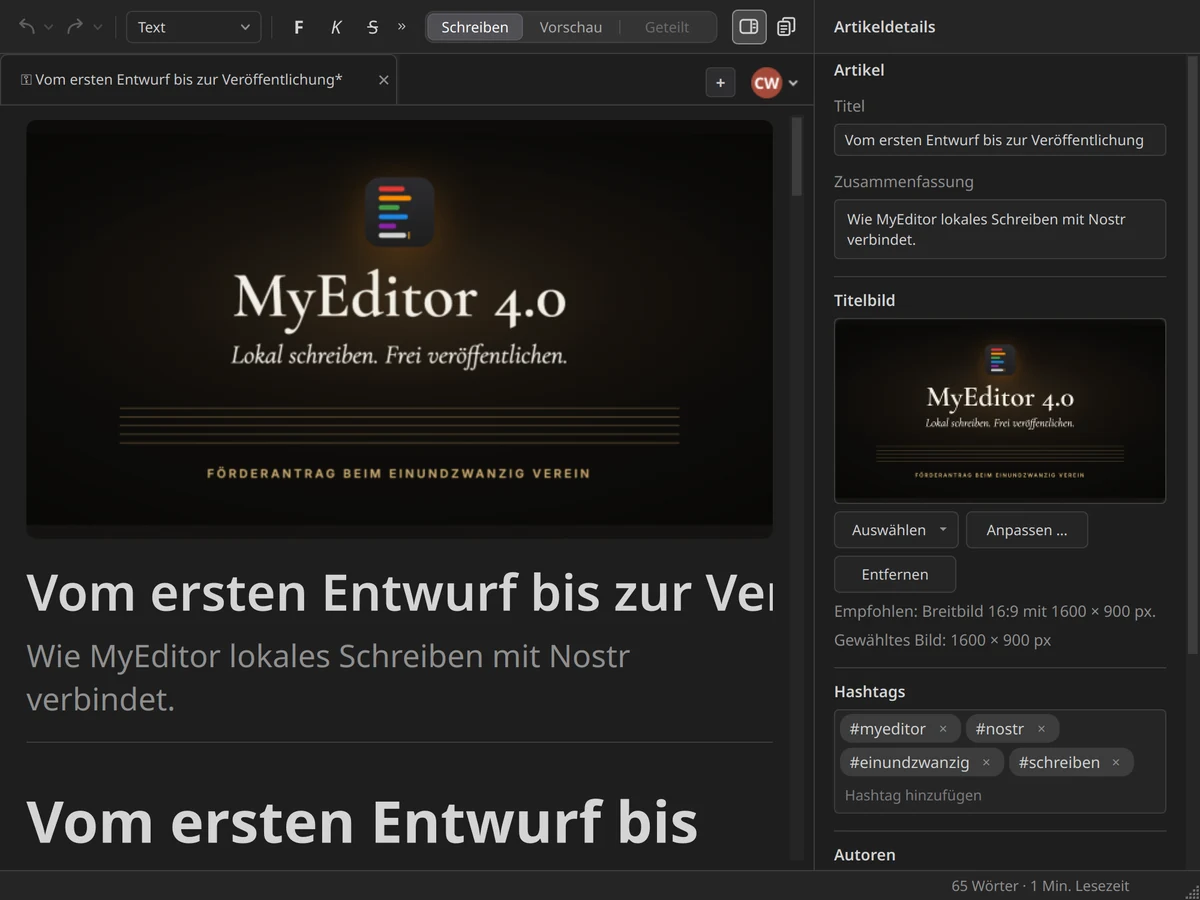Click the MyEditor 4.0 cover image in editor
The width and height of the screenshot is (1200, 900).
coord(399,329)
